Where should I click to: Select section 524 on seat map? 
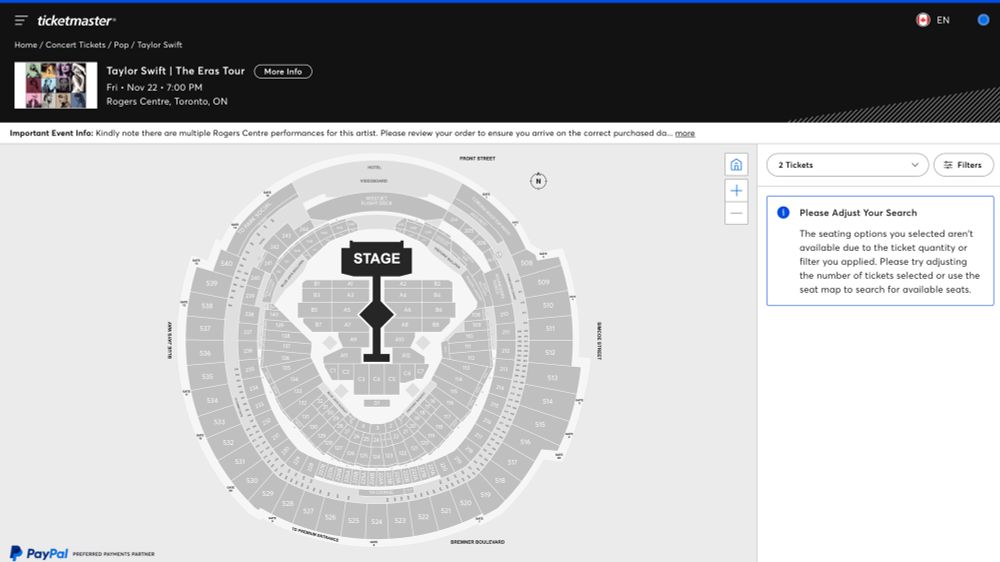pos(377,521)
